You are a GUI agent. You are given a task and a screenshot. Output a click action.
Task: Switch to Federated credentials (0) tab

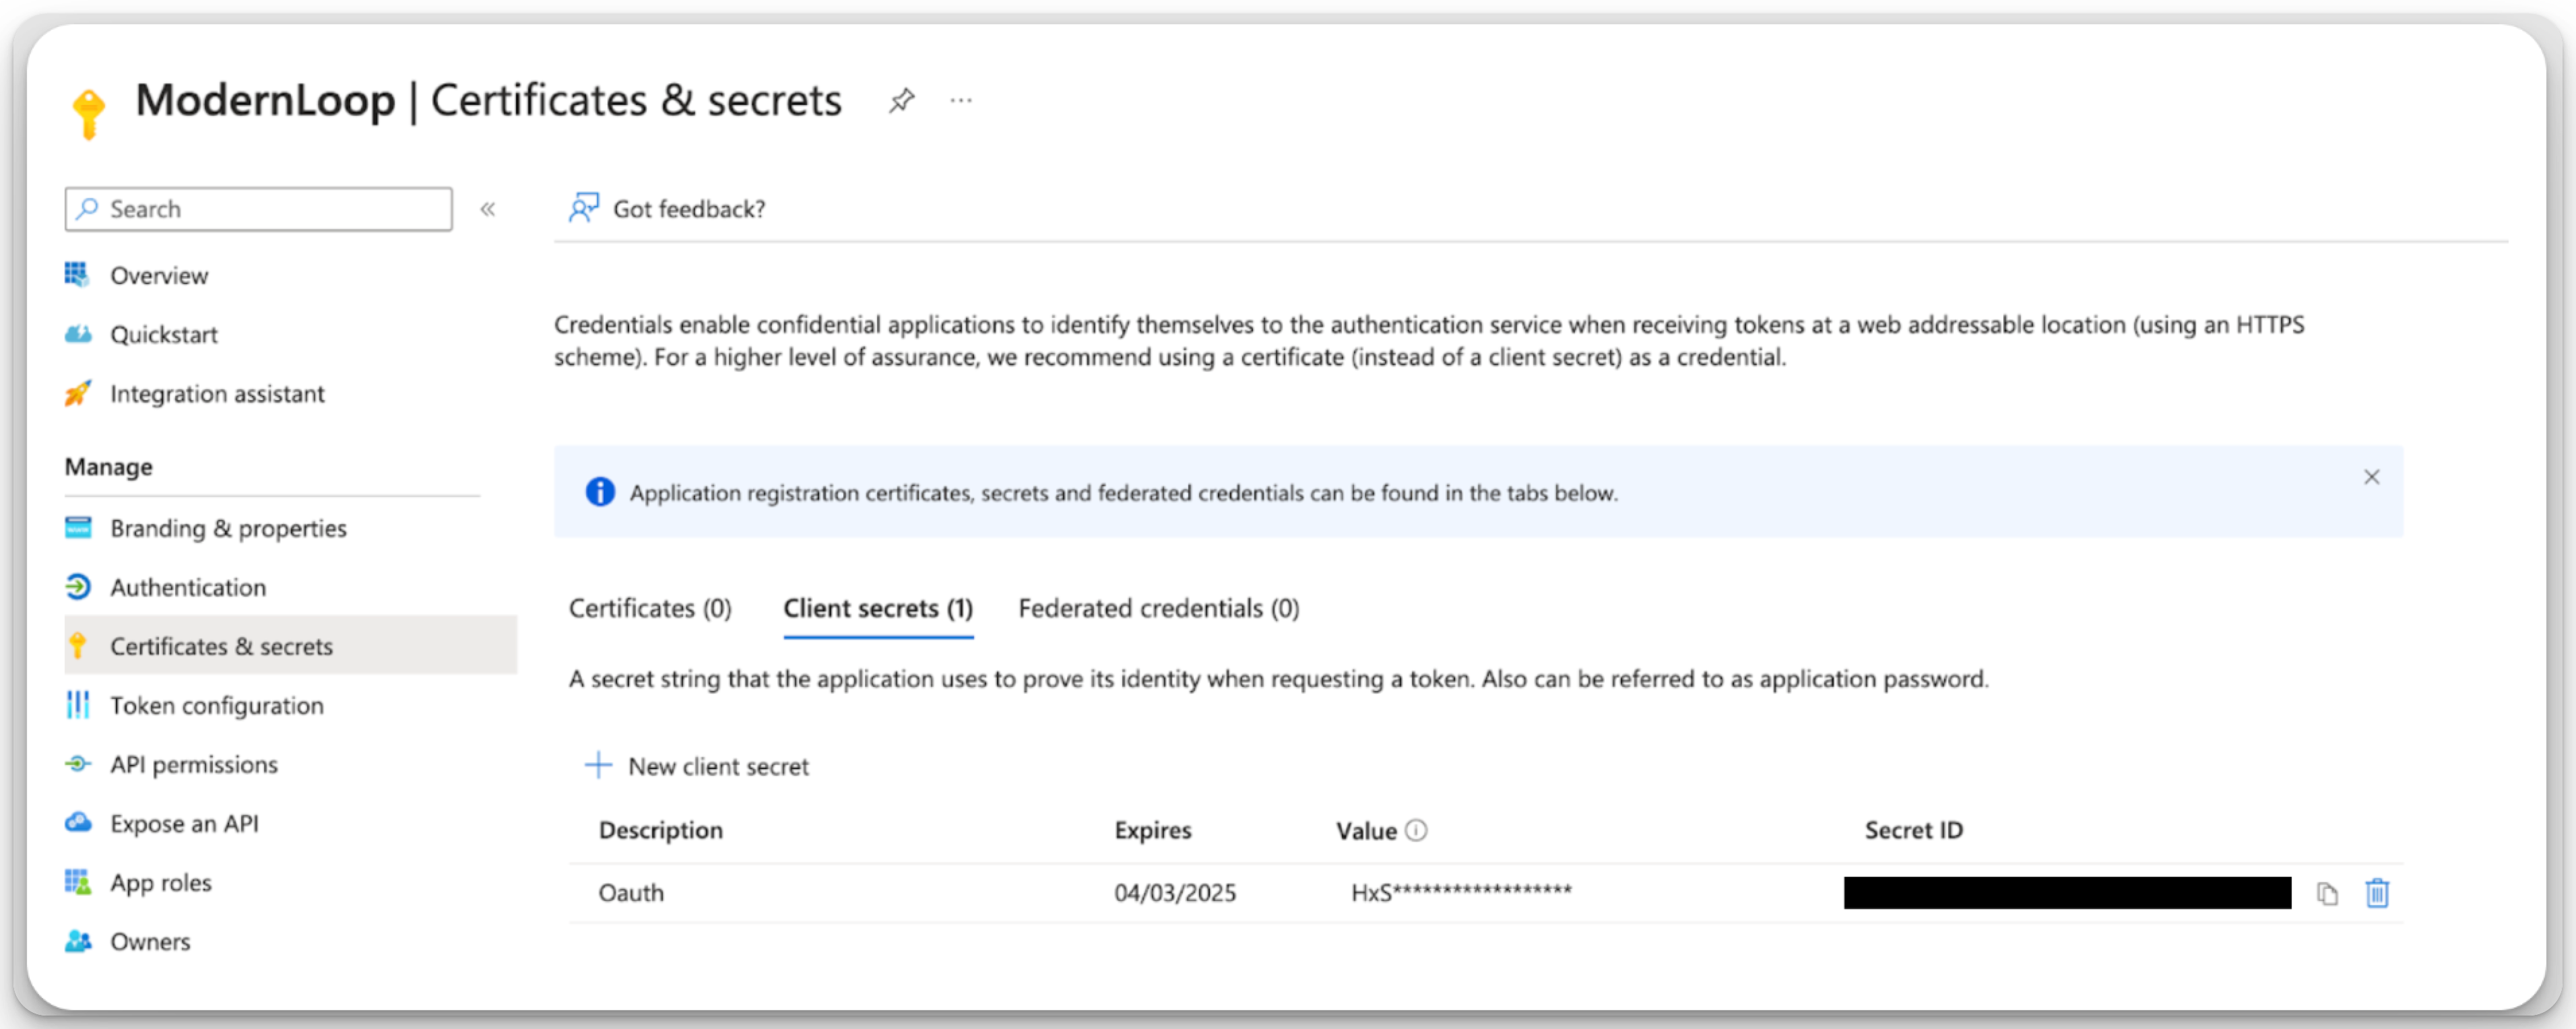[x=1158, y=608]
